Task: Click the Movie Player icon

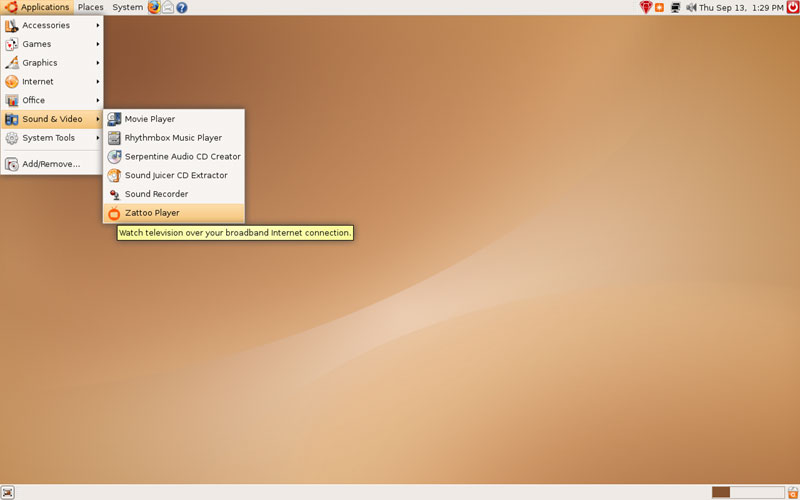Action: [x=114, y=119]
